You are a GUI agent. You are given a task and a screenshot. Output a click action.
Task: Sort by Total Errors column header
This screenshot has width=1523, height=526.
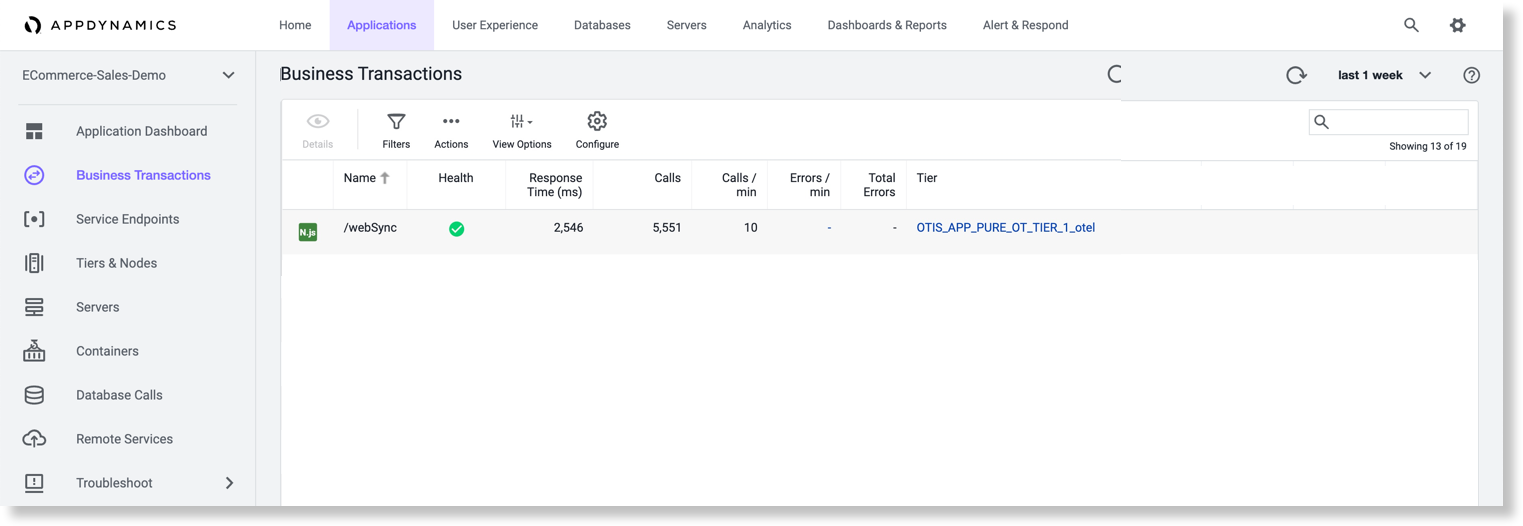[x=880, y=185]
